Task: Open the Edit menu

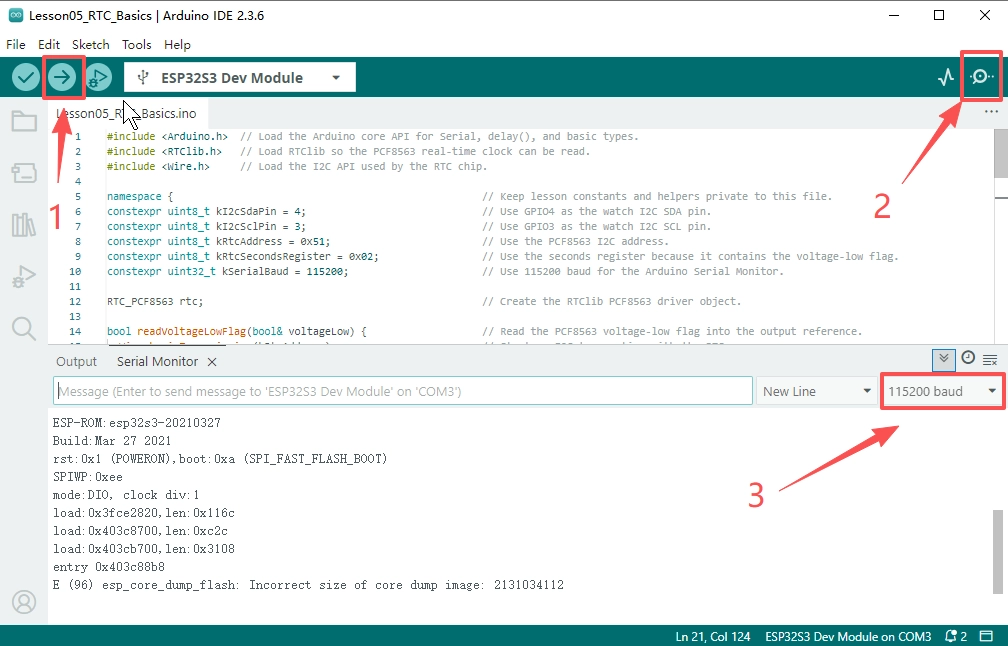Action: pos(49,44)
